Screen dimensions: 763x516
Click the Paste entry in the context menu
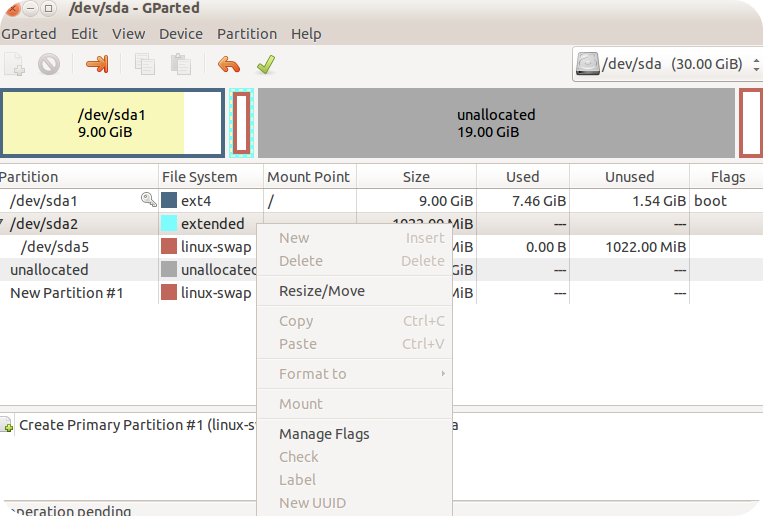pos(354,344)
